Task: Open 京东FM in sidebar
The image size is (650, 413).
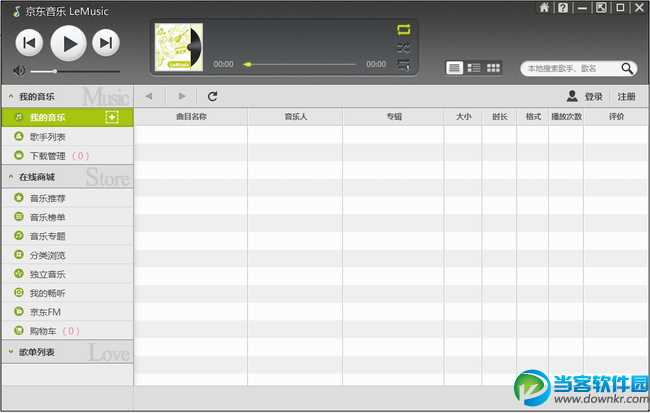Action: (68, 312)
